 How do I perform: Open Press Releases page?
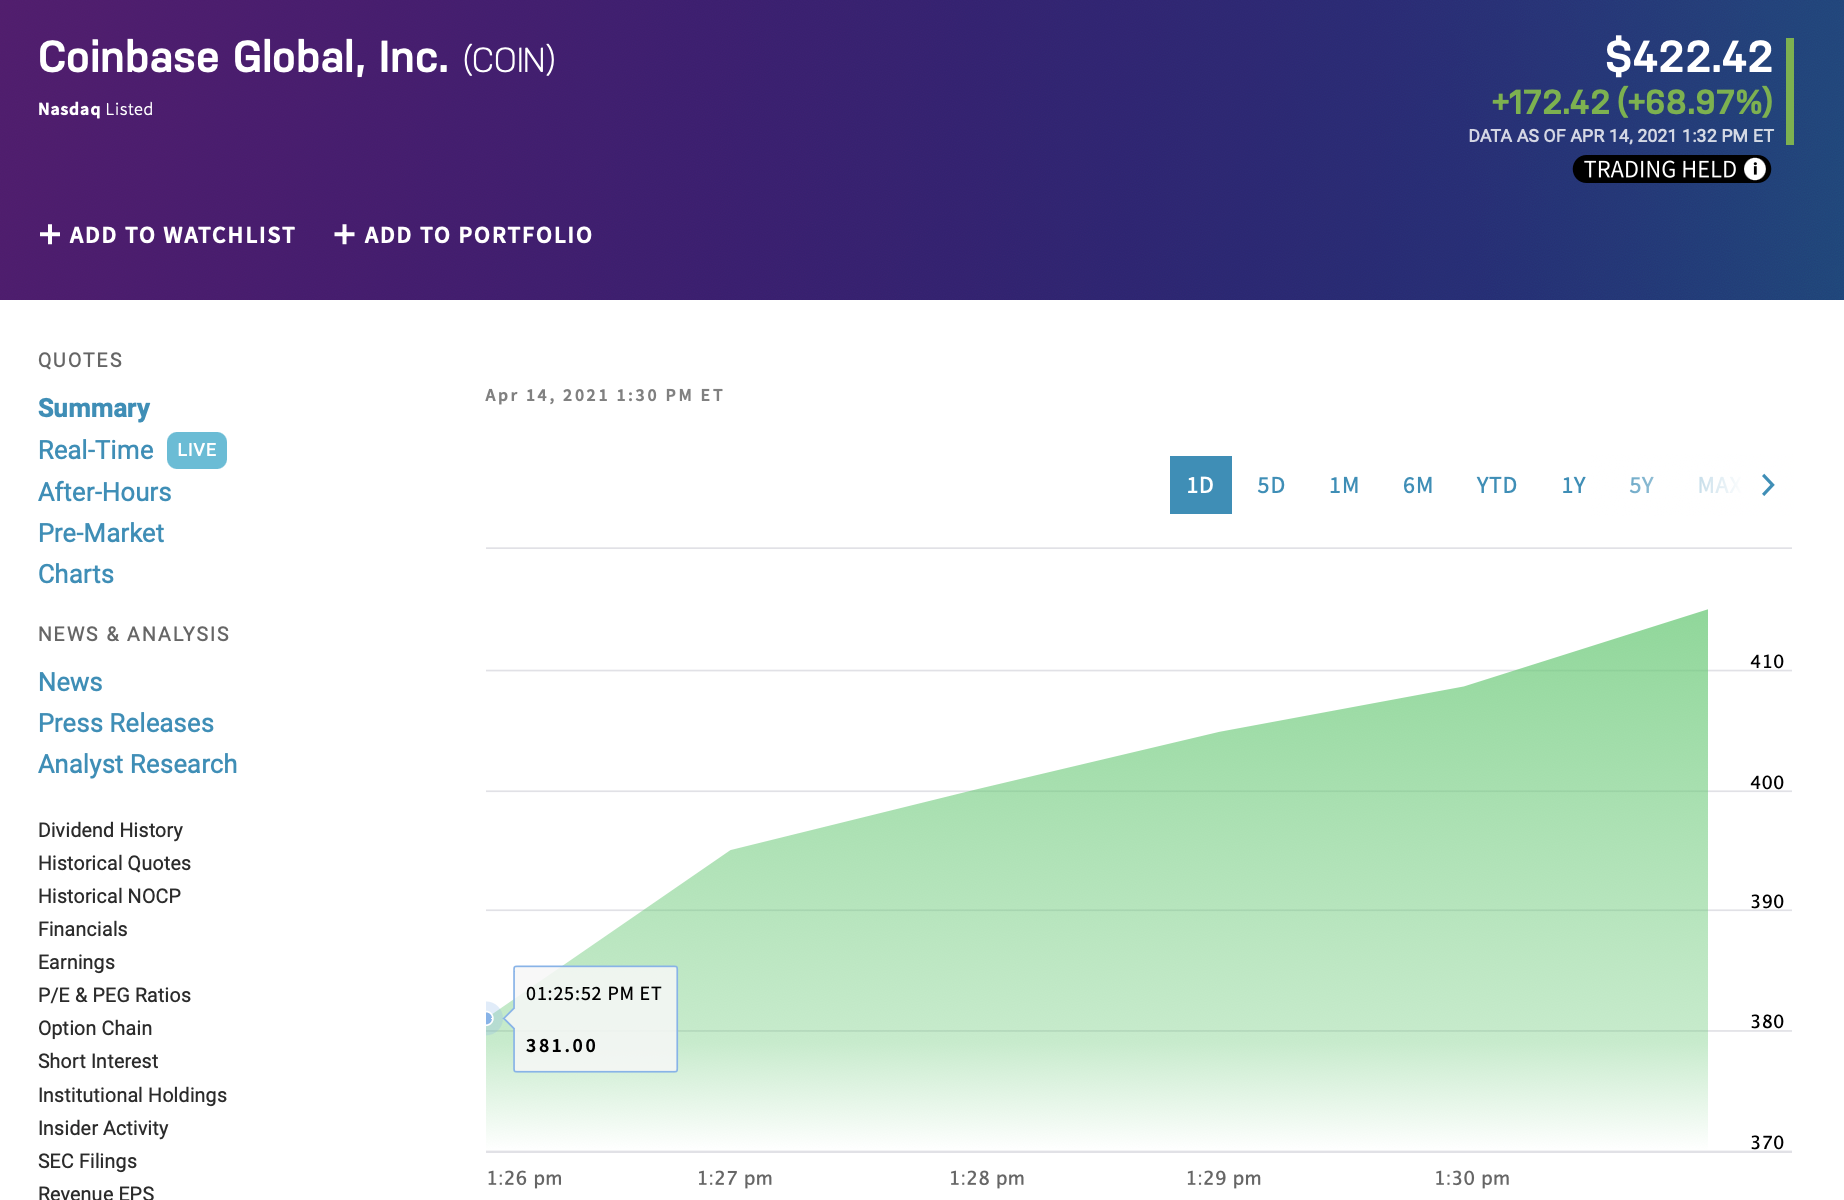[x=126, y=723]
